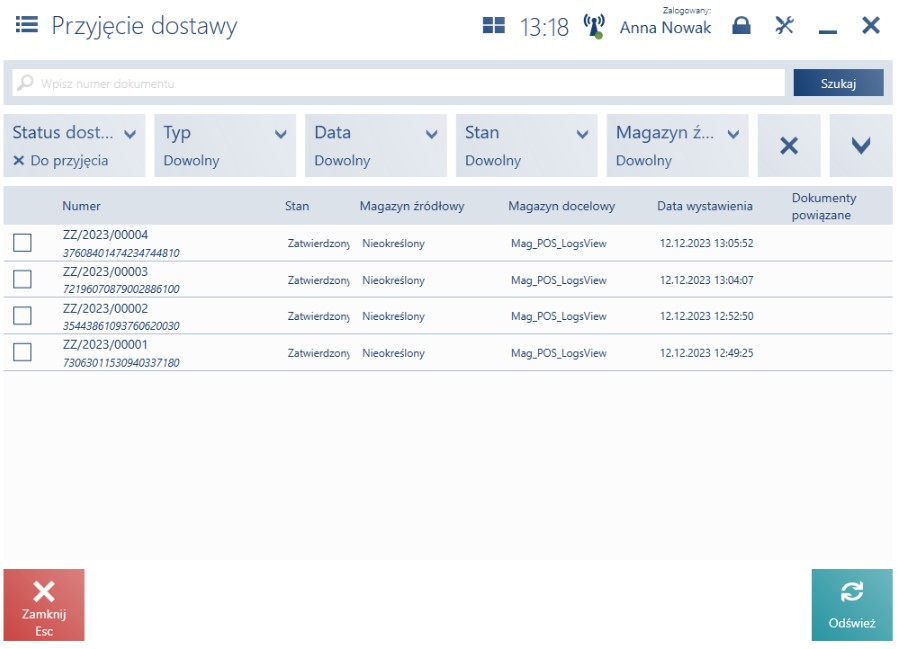This screenshot has width=898, height=649.
Task: Expand more filters chevron button
Action: [x=861, y=145]
